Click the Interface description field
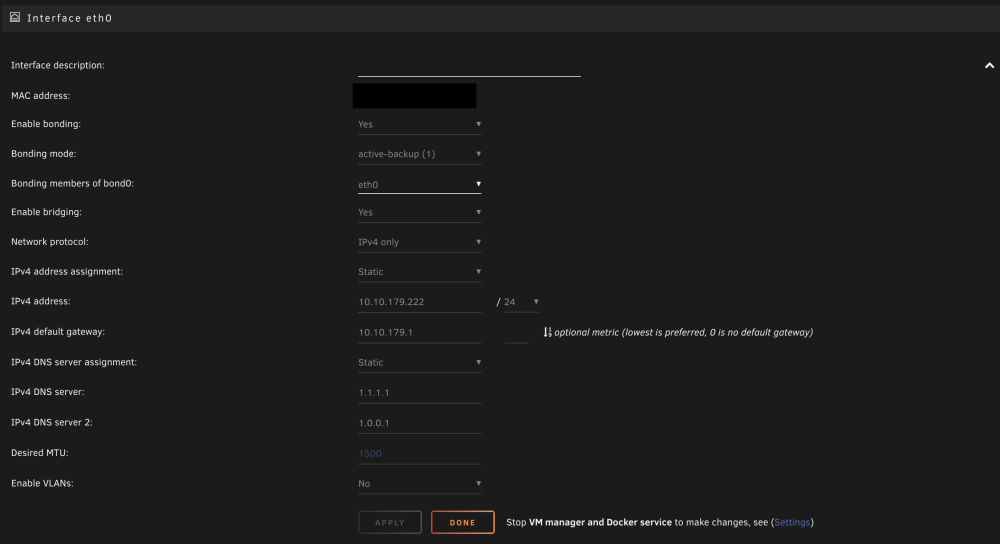This screenshot has height=544, width=1000. pyautogui.click(x=469, y=66)
